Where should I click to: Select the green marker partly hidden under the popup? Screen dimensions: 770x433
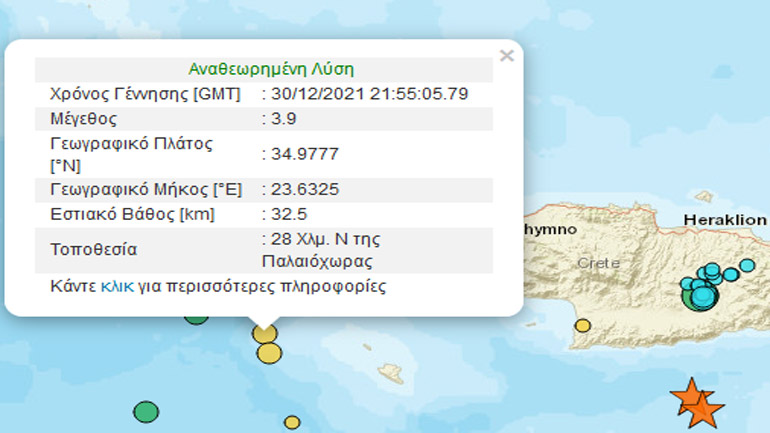(196, 320)
